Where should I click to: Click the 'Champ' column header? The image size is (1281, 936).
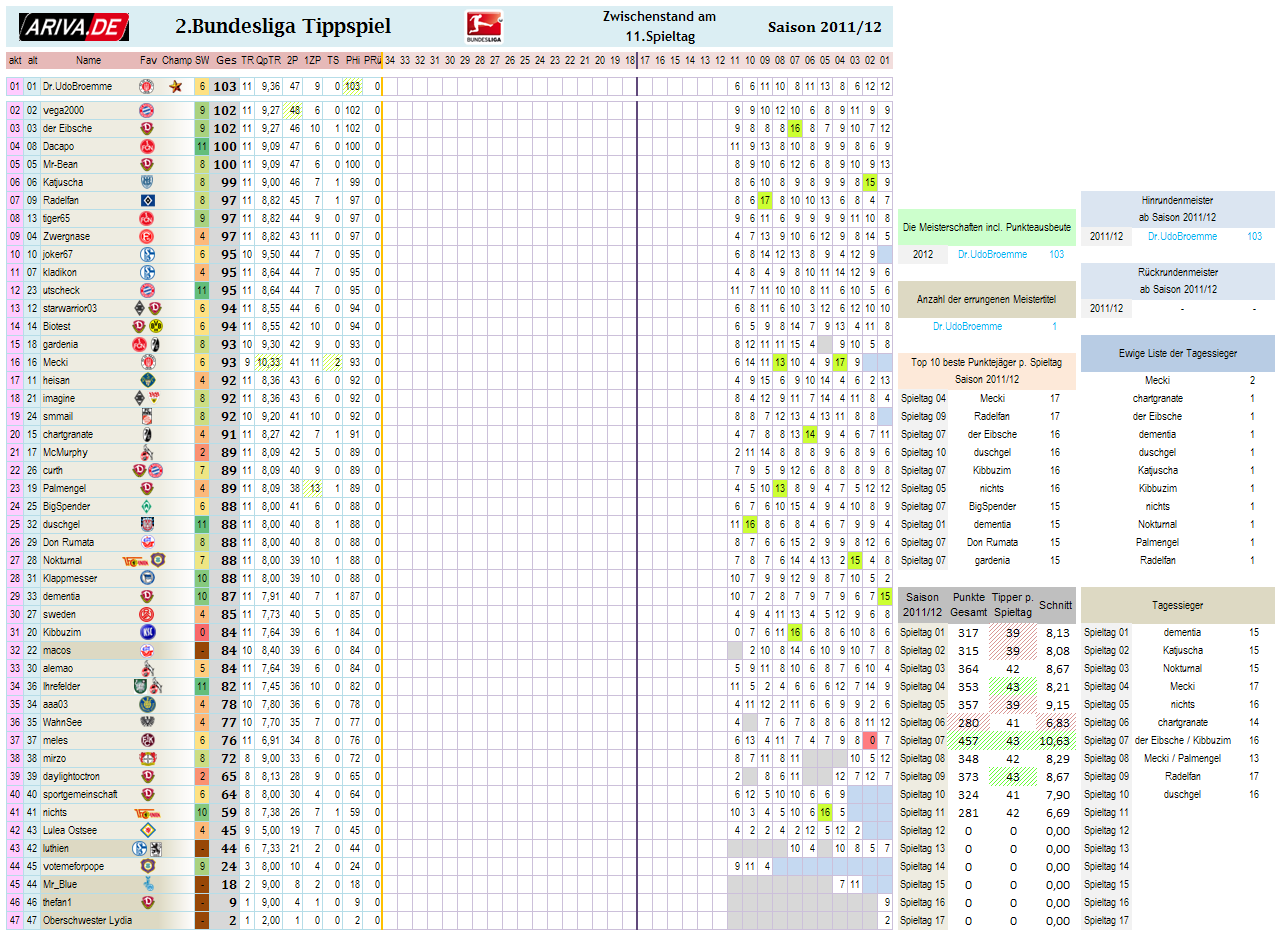176,60
